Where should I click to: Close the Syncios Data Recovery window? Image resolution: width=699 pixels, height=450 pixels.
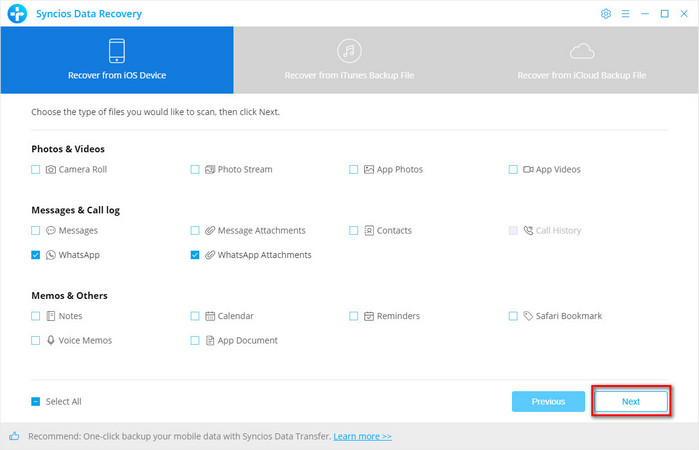(x=684, y=14)
